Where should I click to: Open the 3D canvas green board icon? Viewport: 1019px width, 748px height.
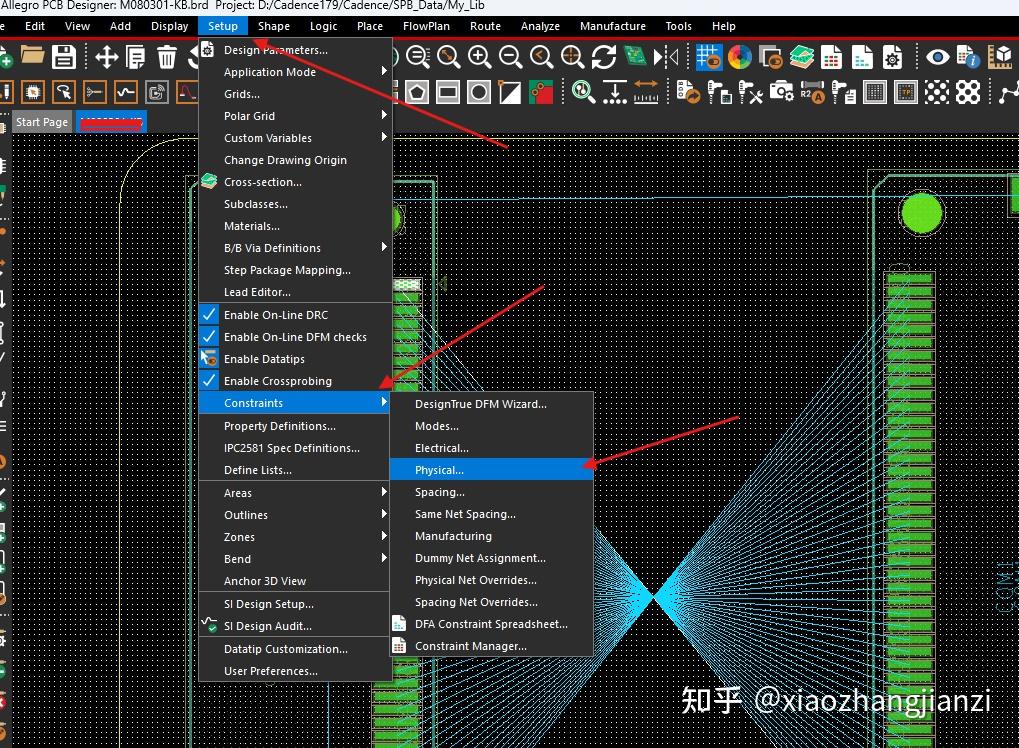(634, 57)
